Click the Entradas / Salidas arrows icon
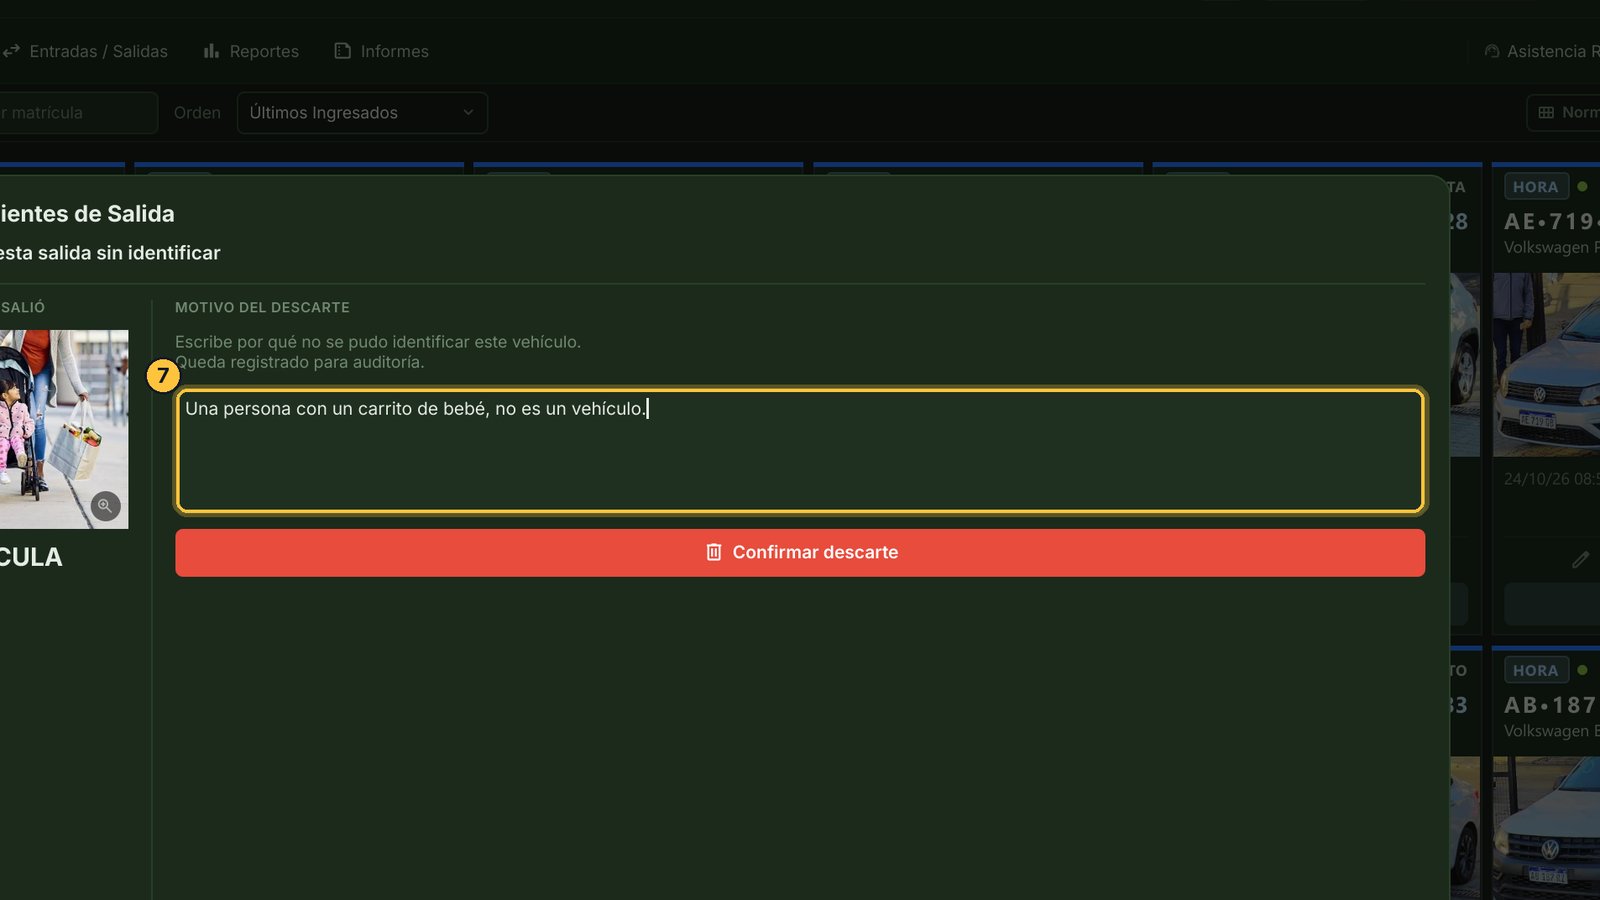 11,51
